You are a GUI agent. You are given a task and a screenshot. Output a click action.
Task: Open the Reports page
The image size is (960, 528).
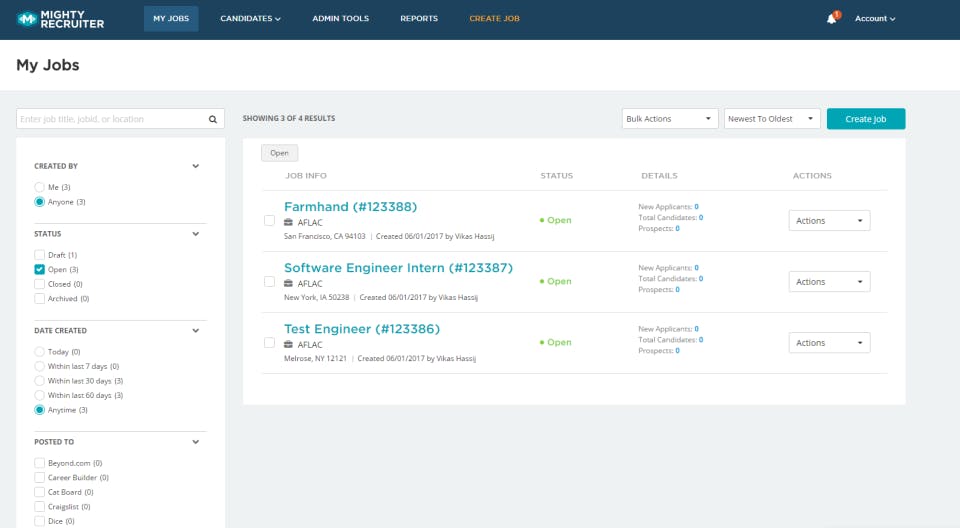pos(419,19)
